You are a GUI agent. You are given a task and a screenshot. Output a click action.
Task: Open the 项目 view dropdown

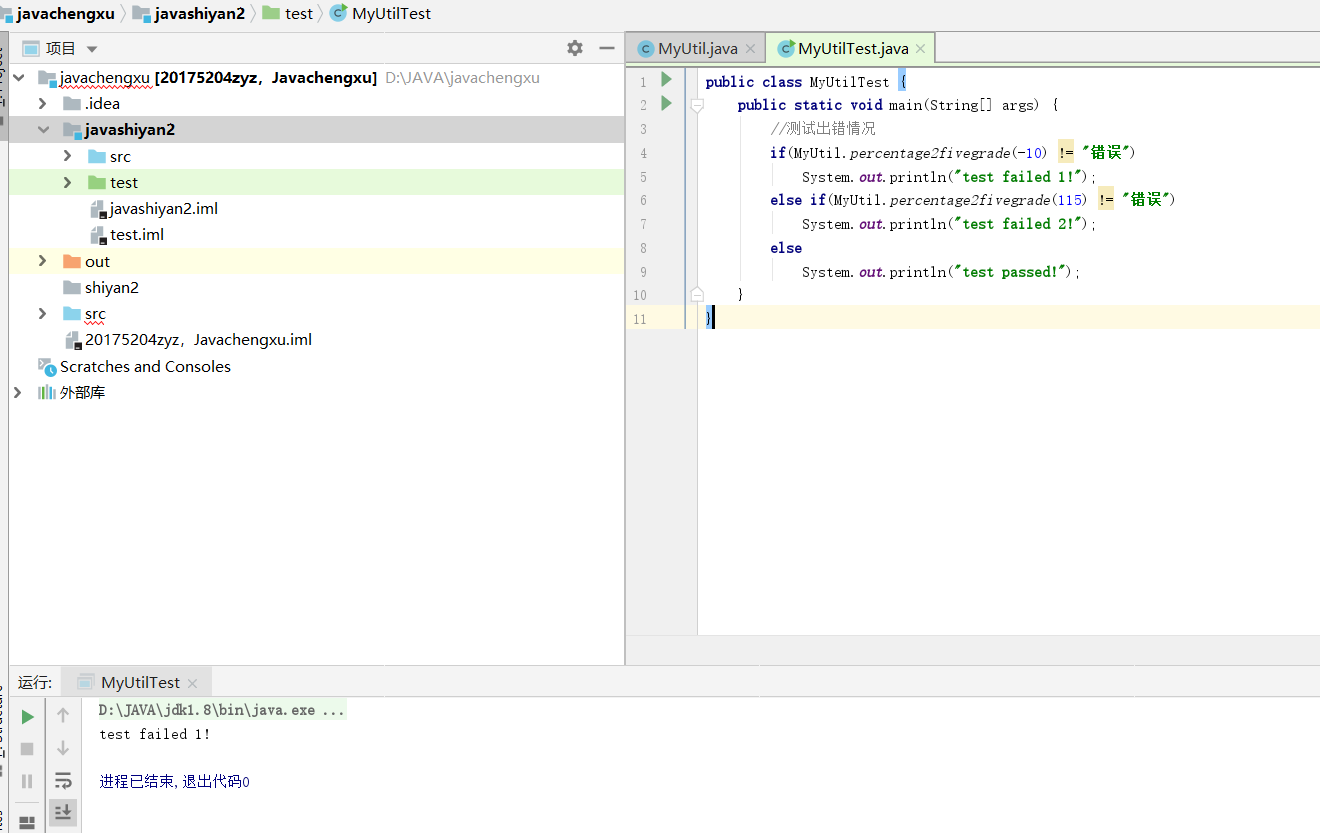[x=92, y=49]
